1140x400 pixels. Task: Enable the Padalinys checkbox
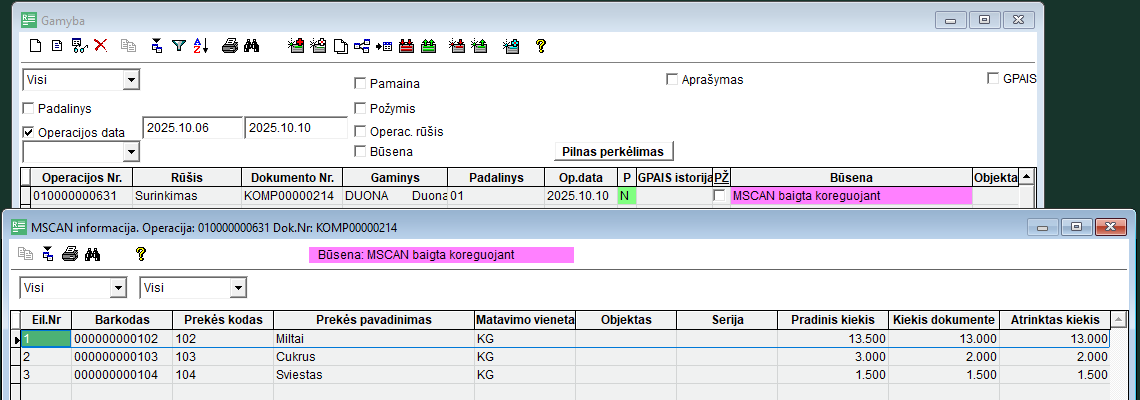pos(29,108)
